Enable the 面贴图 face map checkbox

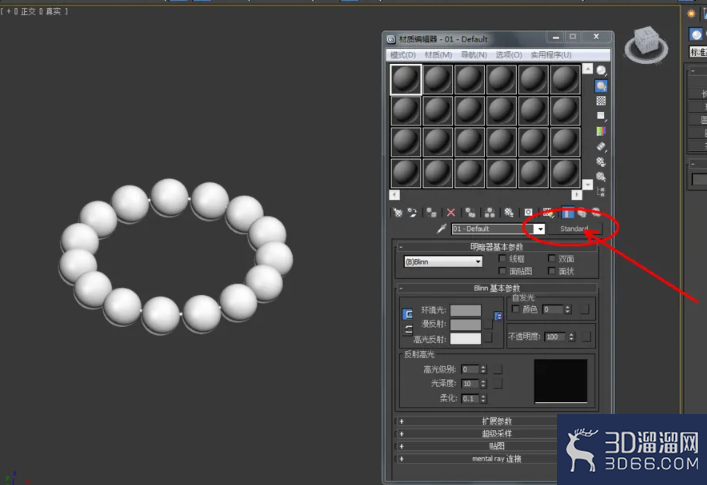click(x=502, y=271)
